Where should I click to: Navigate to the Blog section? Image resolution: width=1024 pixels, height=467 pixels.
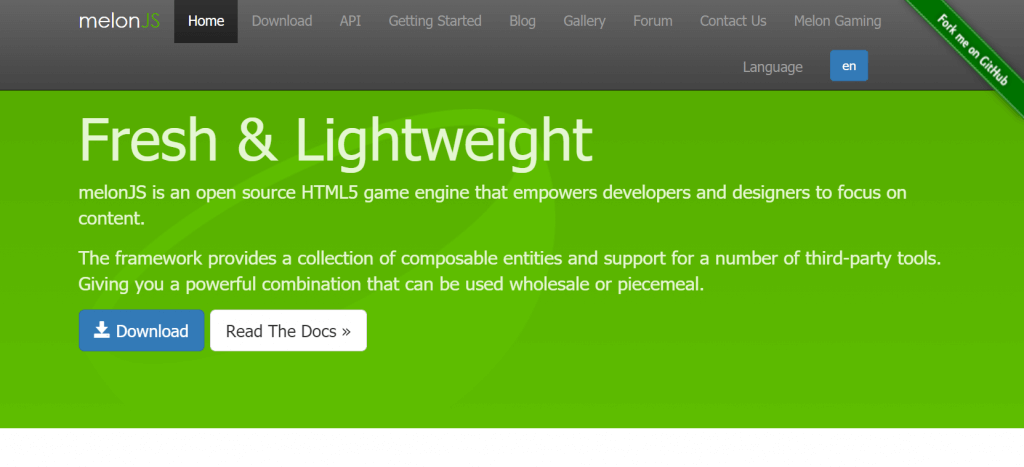click(522, 21)
